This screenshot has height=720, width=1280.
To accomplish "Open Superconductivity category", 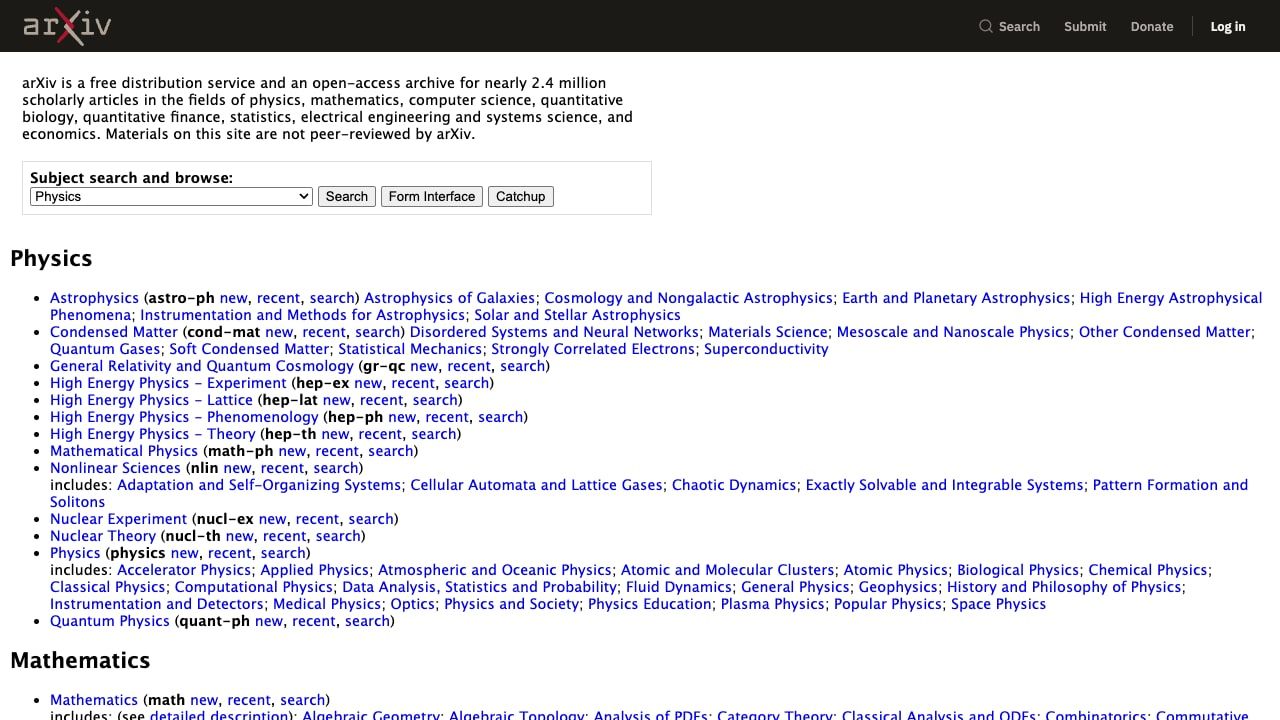I will 766,349.
